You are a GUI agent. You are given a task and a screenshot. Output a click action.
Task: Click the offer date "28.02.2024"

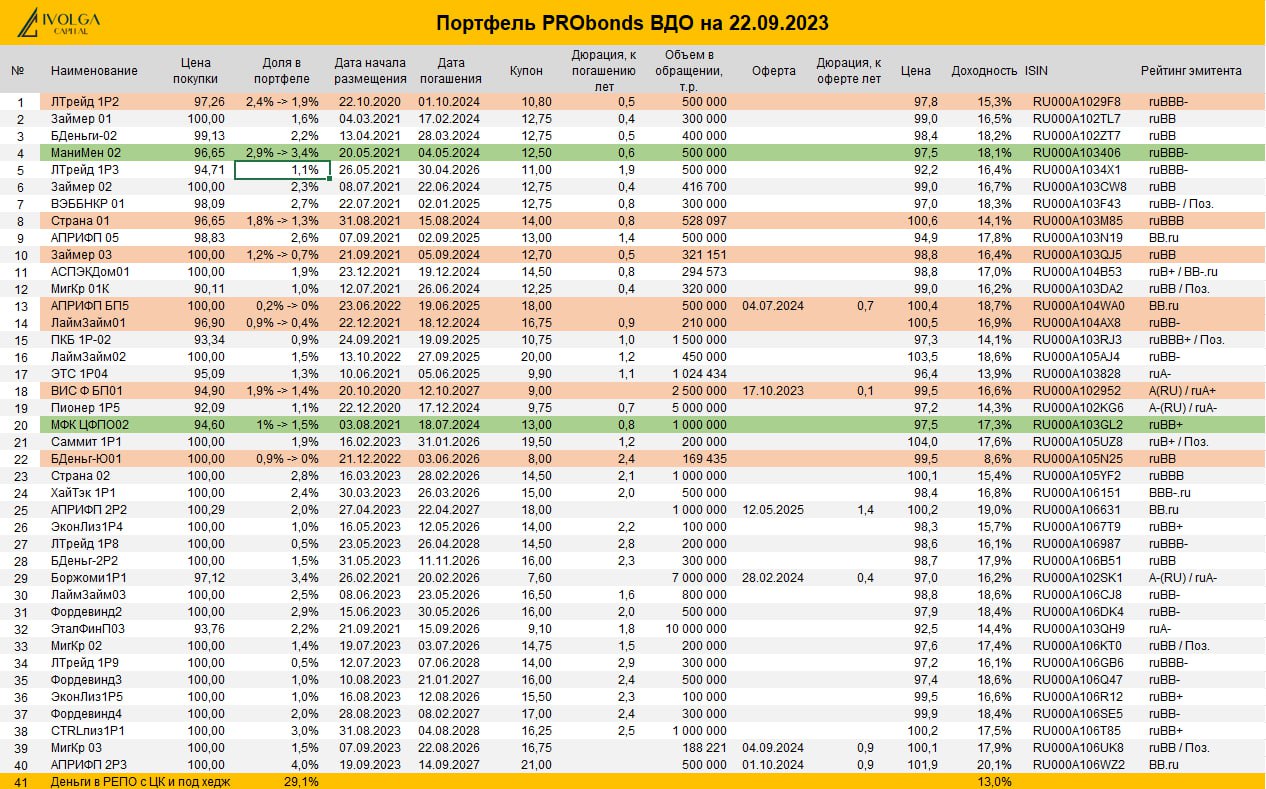click(x=773, y=578)
